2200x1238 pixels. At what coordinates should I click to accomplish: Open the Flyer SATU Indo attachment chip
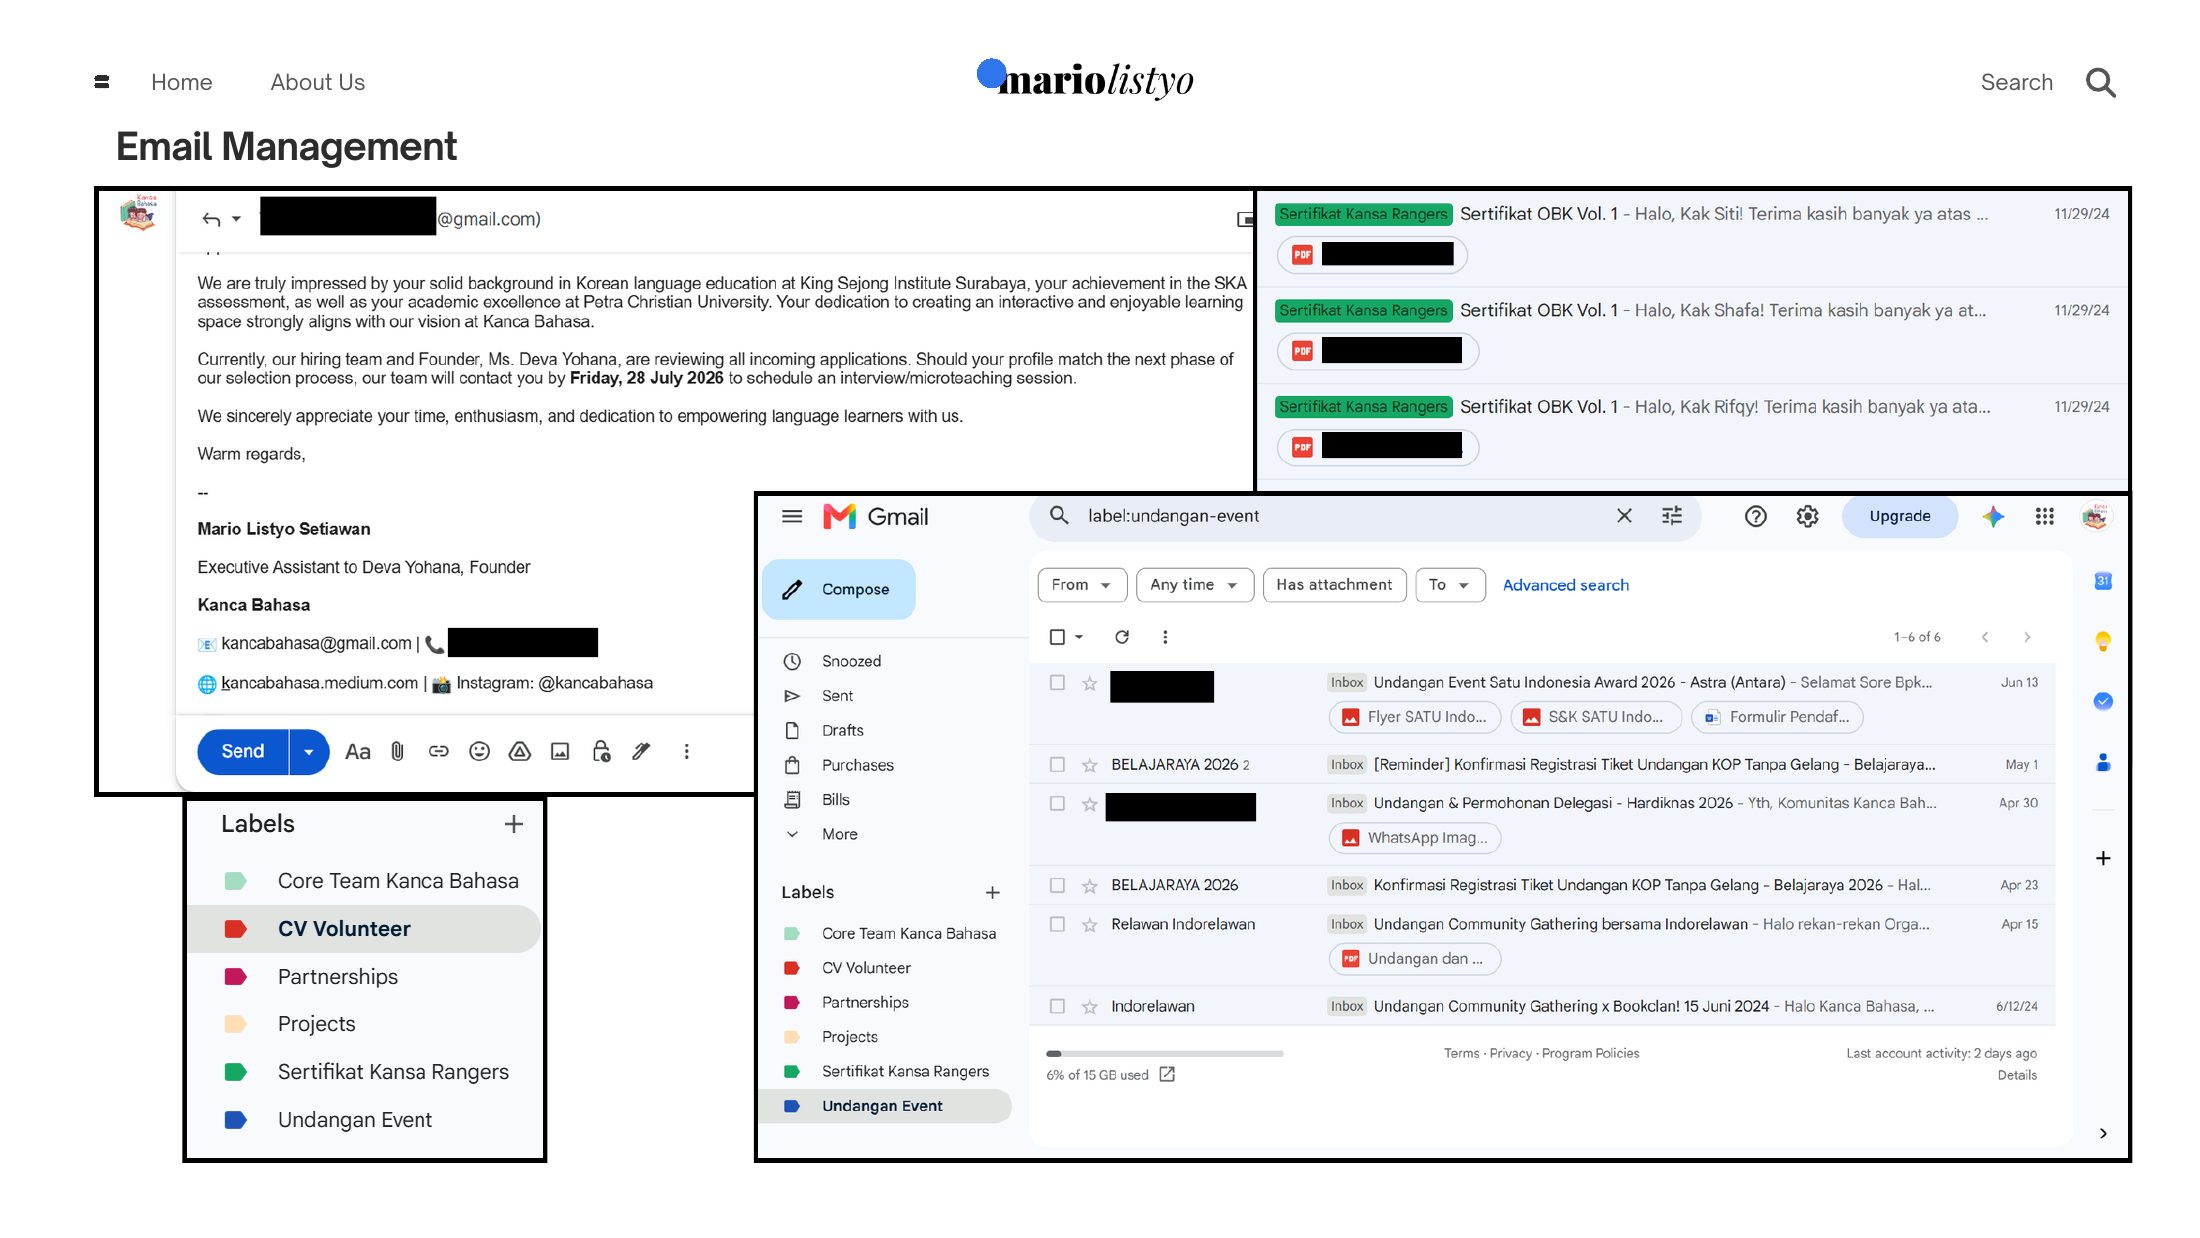tap(1414, 717)
